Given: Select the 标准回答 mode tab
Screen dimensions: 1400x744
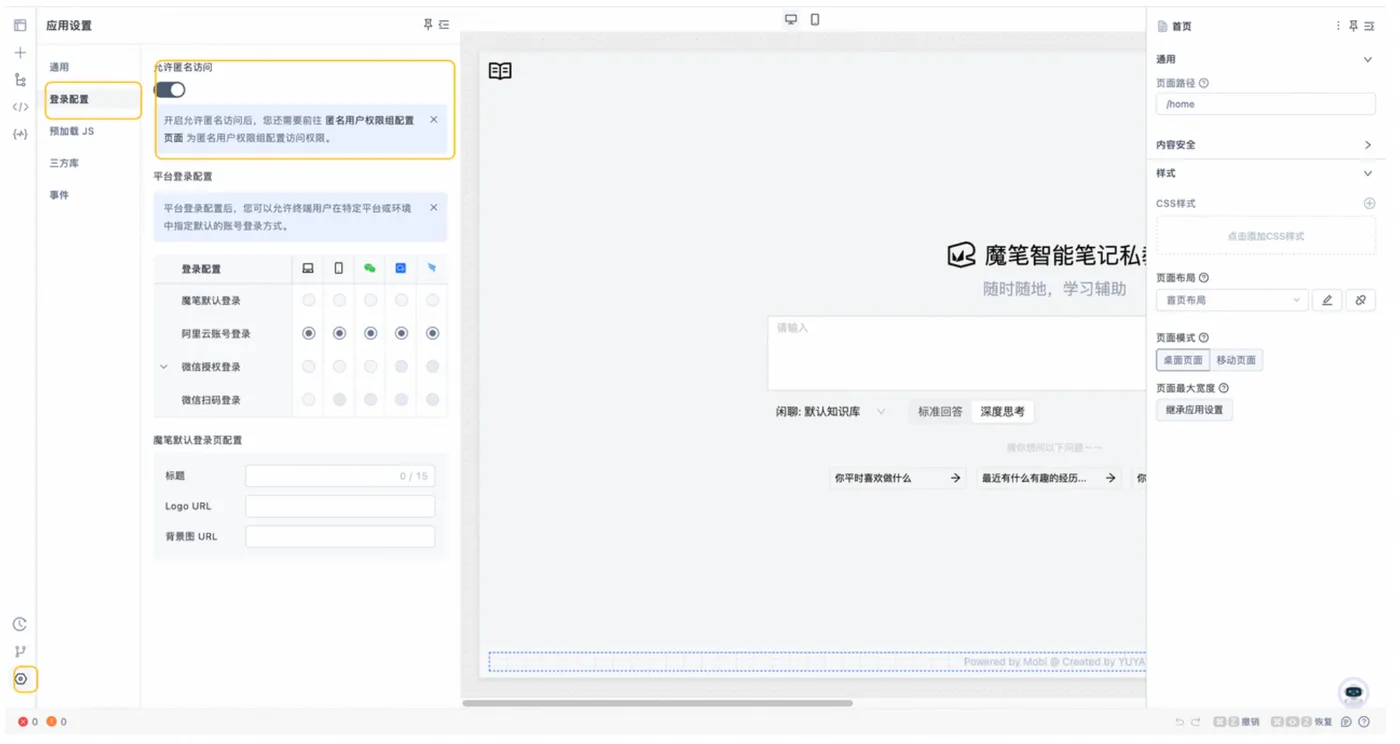Looking at the screenshot, I should coord(940,411).
